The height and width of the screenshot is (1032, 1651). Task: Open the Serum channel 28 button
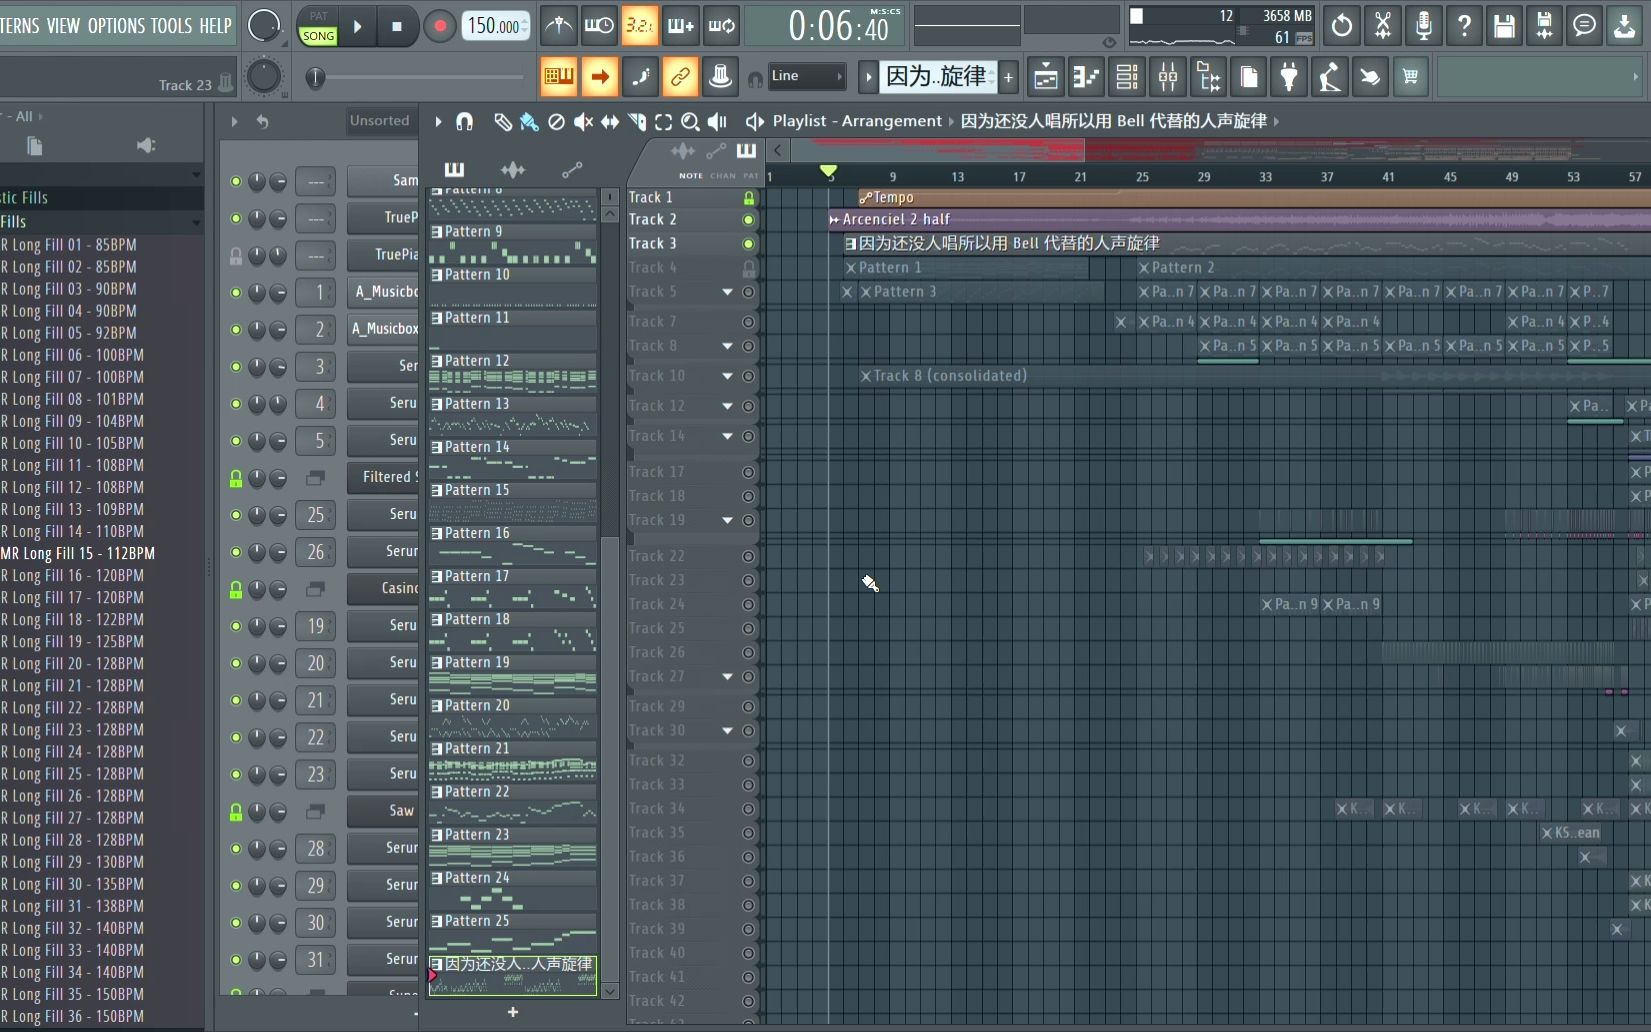[383, 848]
